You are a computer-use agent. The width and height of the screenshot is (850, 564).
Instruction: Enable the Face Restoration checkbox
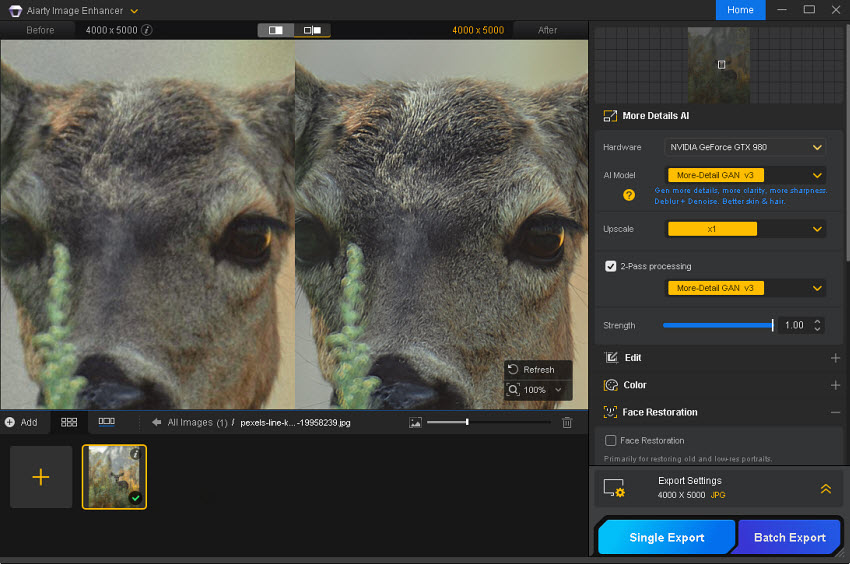tap(610, 440)
